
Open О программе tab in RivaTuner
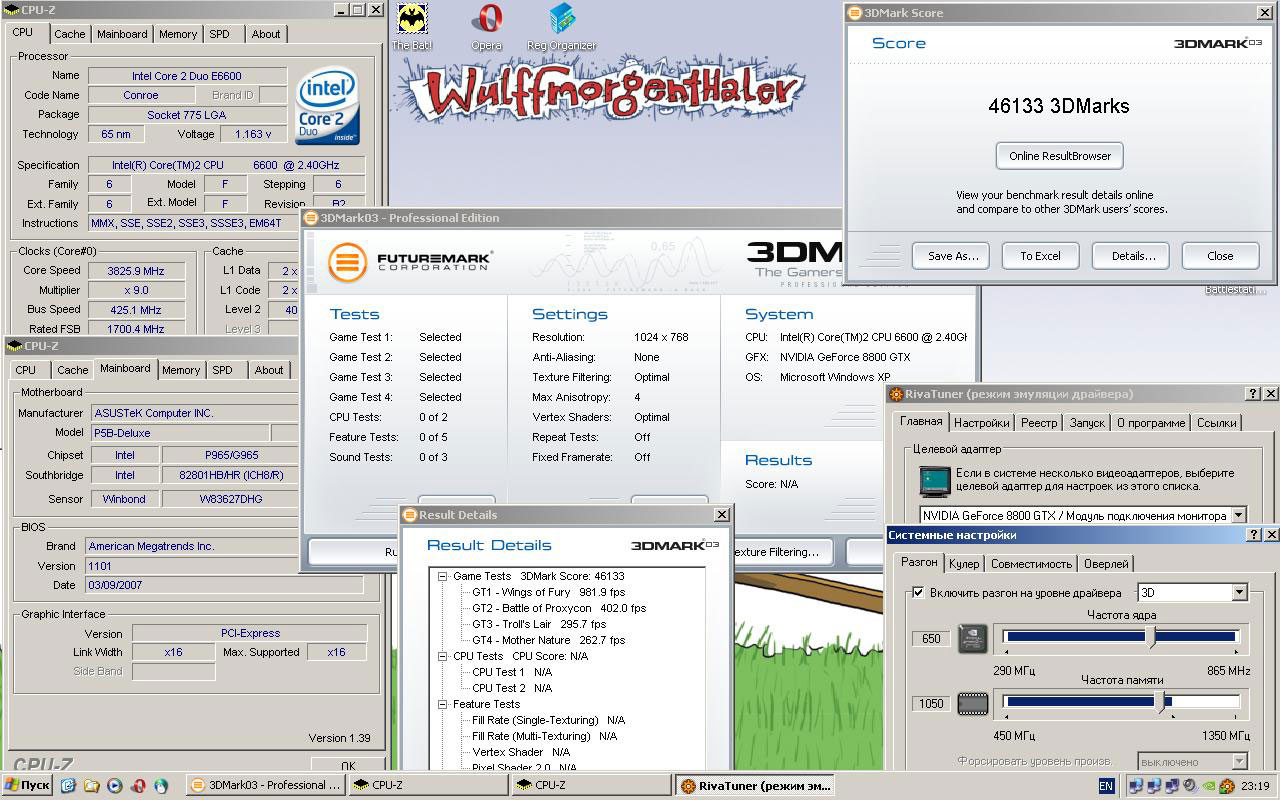pos(1151,423)
